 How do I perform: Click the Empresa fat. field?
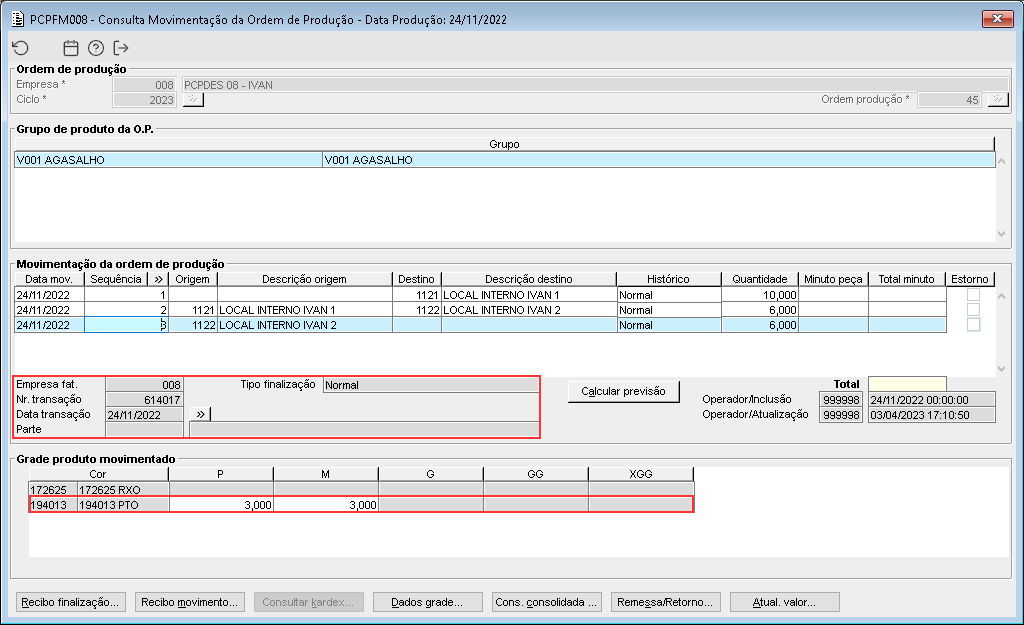[x=144, y=385]
